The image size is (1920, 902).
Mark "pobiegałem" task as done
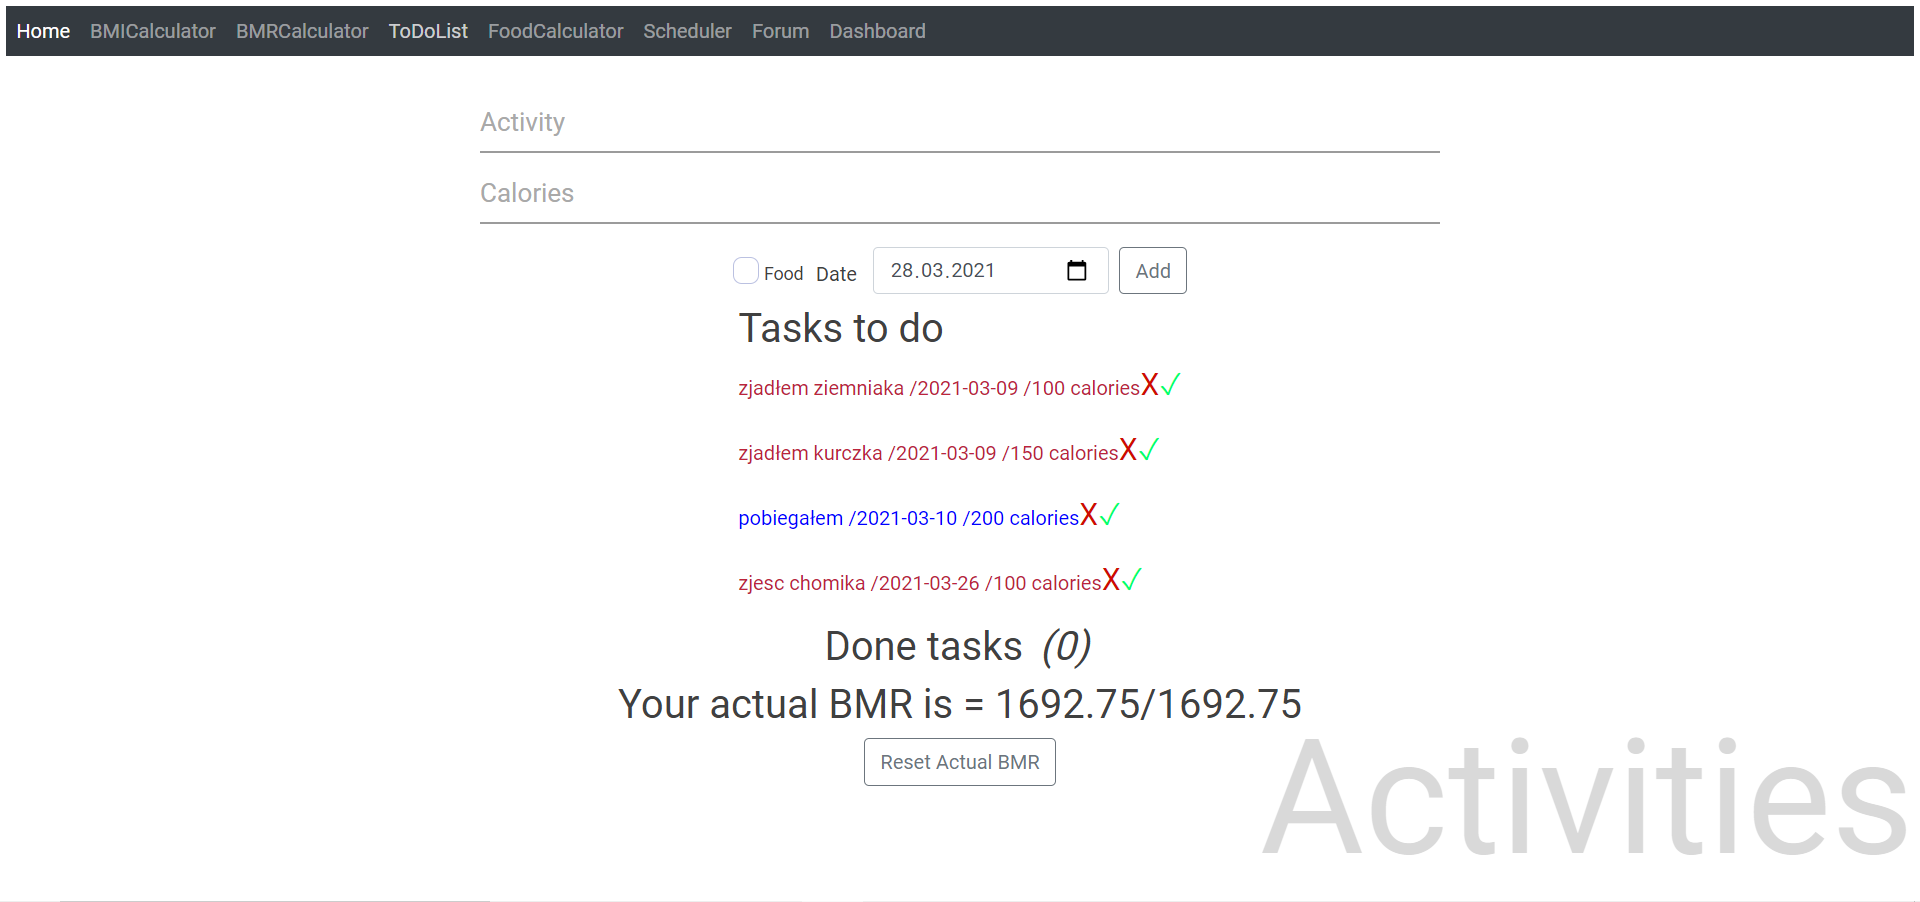[1109, 514]
